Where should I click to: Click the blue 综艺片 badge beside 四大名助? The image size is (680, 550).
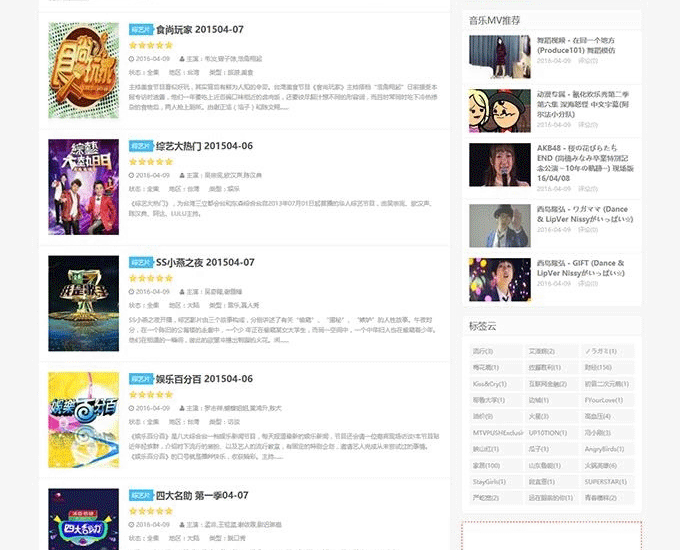click(x=141, y=495)
